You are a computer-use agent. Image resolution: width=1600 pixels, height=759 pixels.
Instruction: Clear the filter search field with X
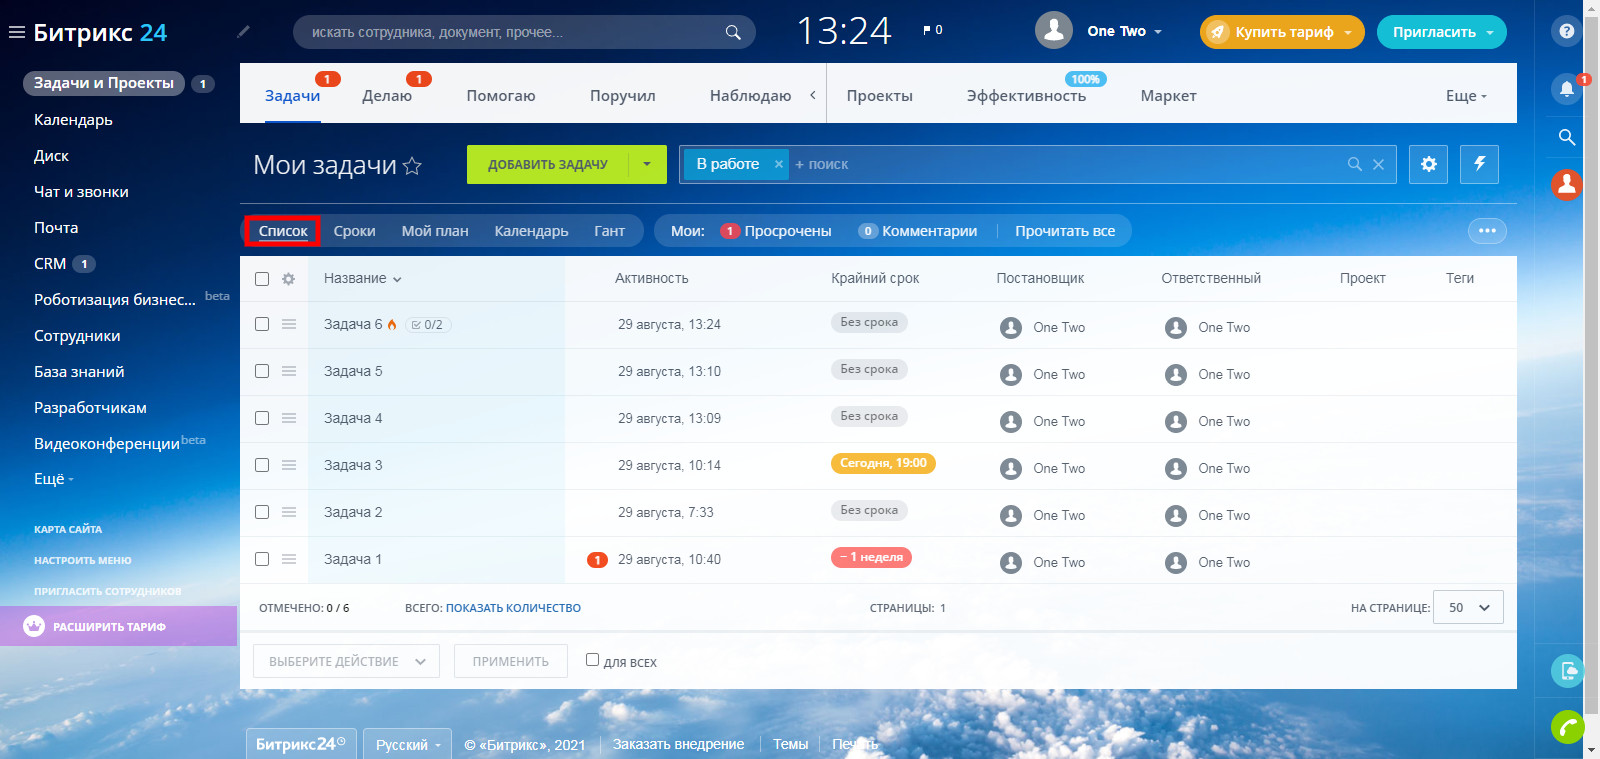(1378, 164)
